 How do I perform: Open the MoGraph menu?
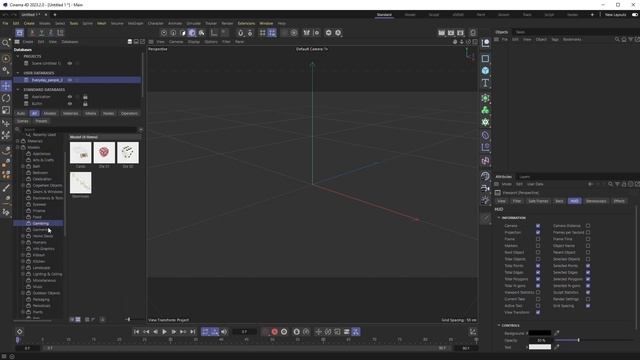click(136, 24)
